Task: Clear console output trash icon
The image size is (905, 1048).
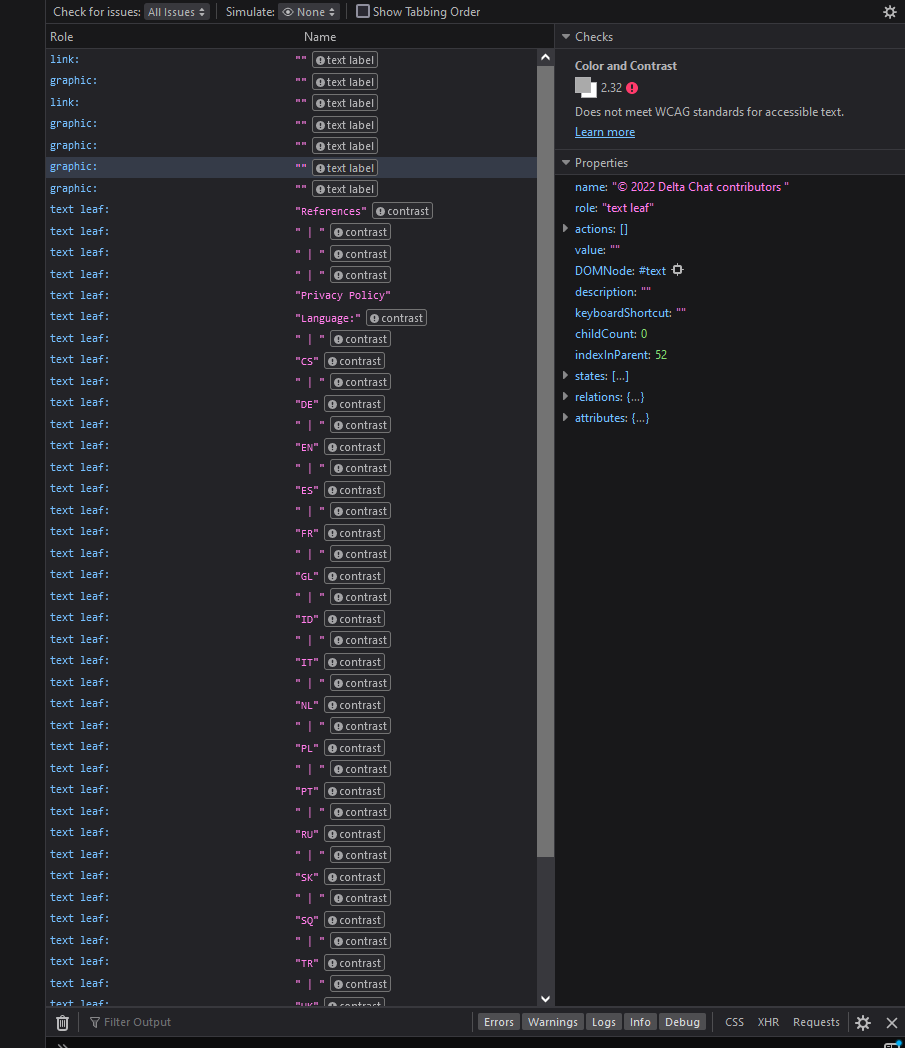Action: coord(62,1022)
